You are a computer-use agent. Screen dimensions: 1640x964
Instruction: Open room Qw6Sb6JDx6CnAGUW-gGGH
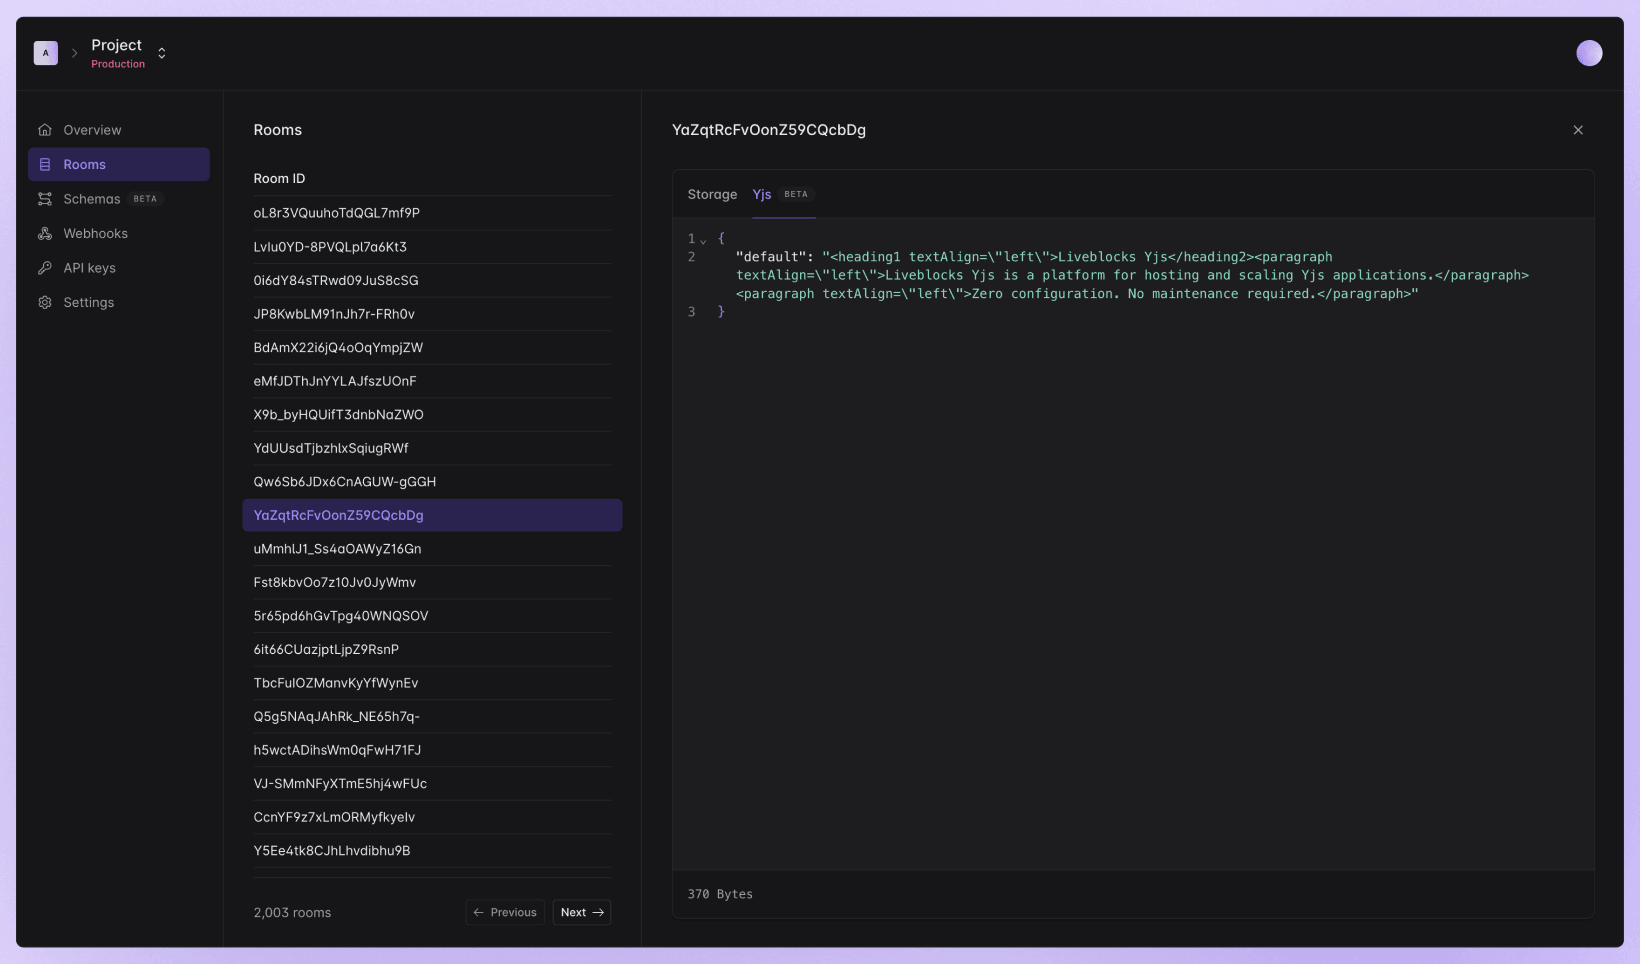click(x=344, y=481)
